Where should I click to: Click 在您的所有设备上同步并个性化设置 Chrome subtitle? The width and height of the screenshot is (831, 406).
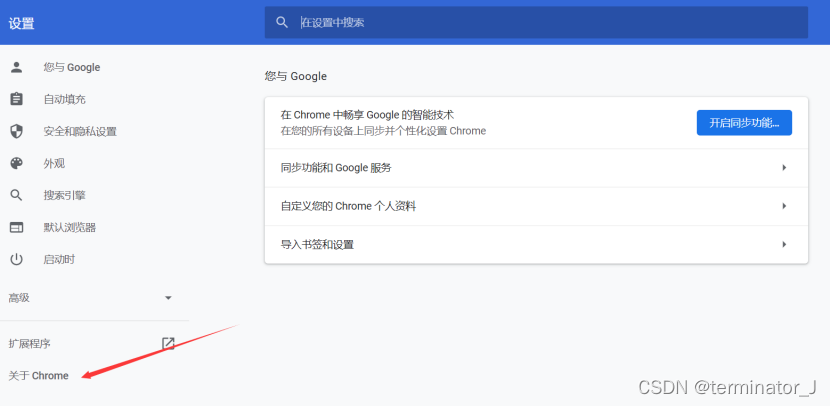click(x=383, y=131)
